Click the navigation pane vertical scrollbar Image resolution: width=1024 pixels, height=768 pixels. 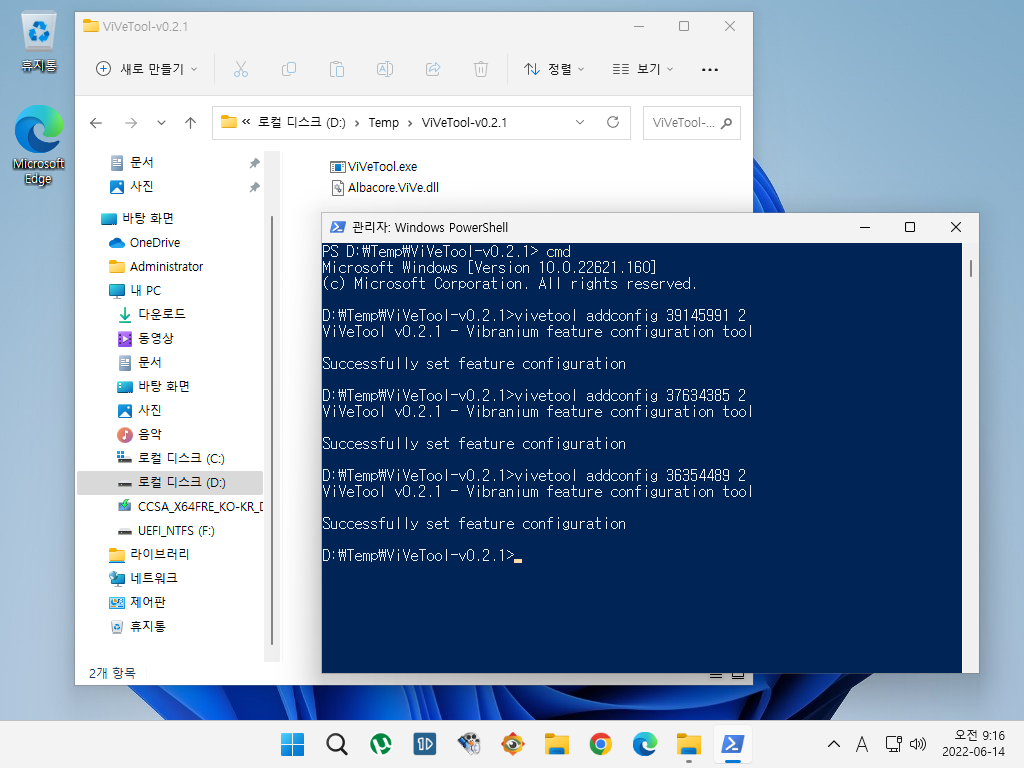pos(272,430)
